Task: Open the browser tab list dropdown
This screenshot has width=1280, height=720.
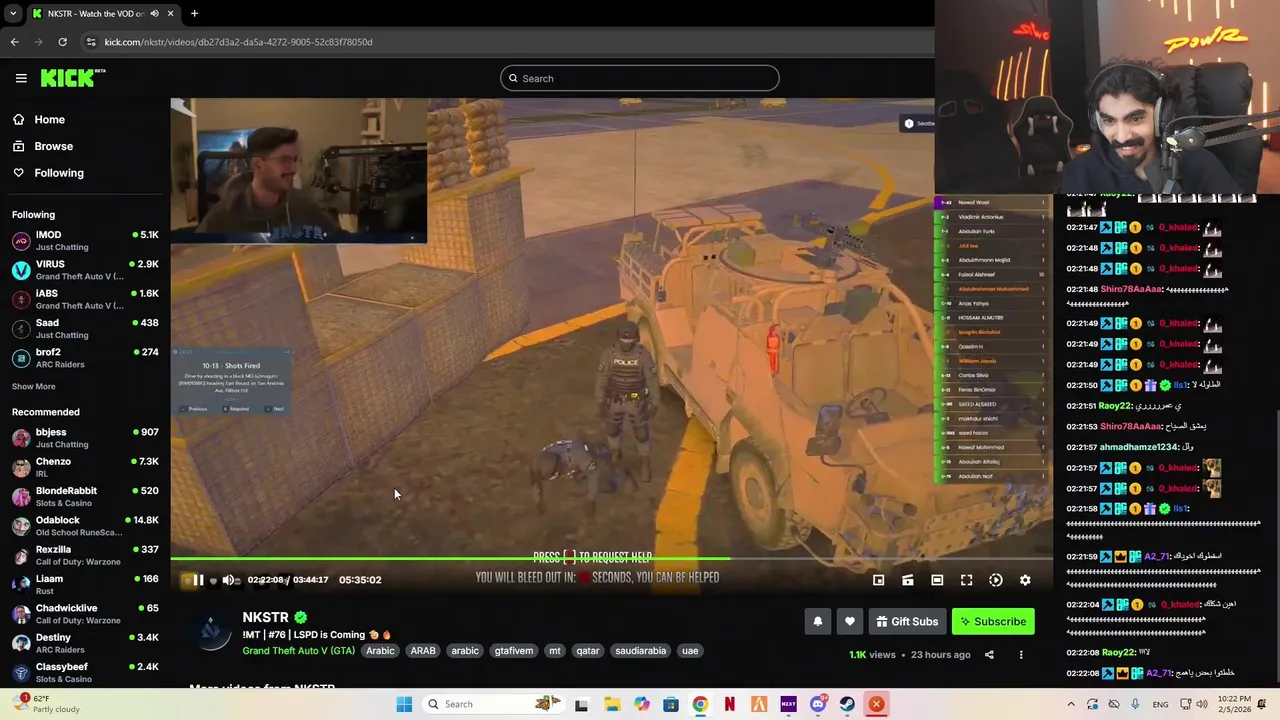Action: click(x=13, y=14)
